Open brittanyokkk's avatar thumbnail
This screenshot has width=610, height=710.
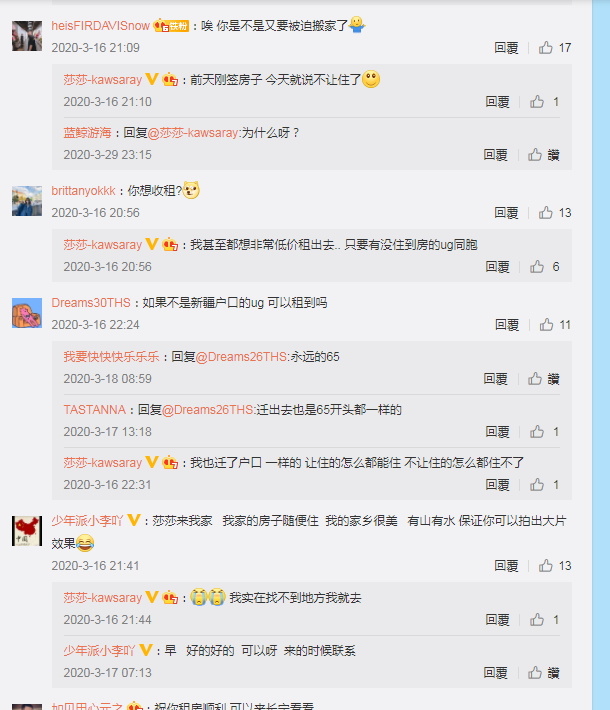click(27, 201)
